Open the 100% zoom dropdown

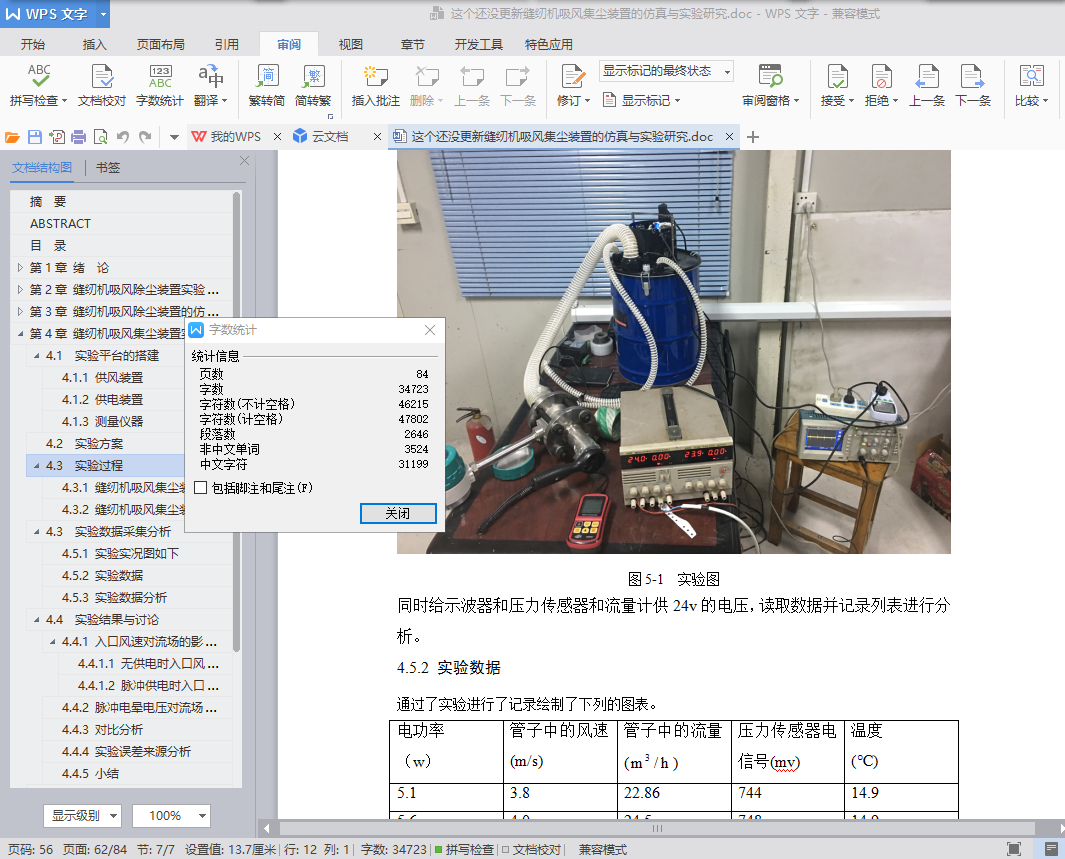171,816
